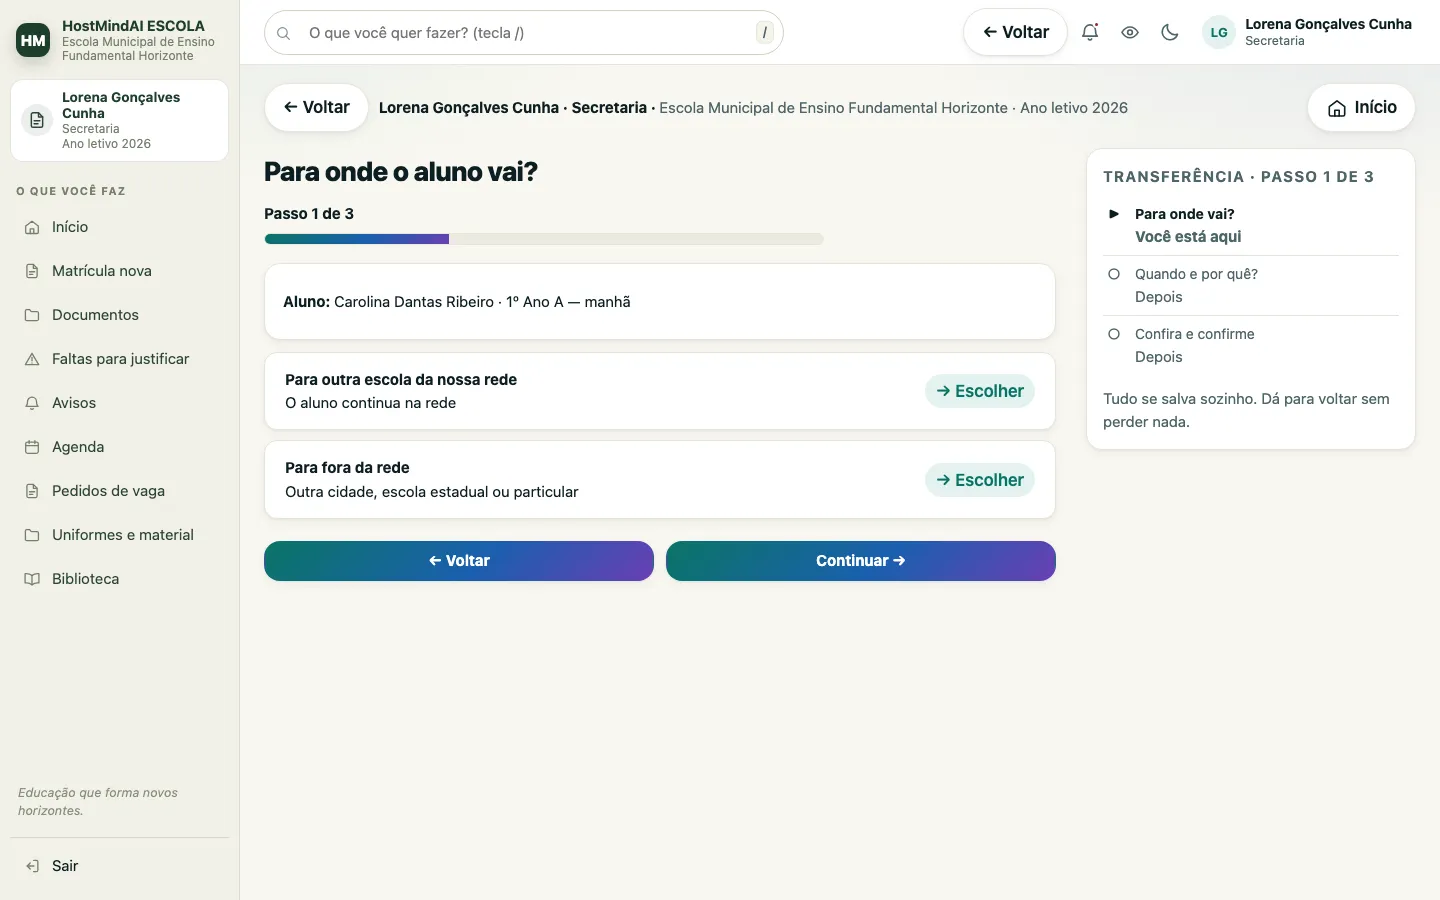Click the Início house icon in sidebar

(x=32, y=227)
